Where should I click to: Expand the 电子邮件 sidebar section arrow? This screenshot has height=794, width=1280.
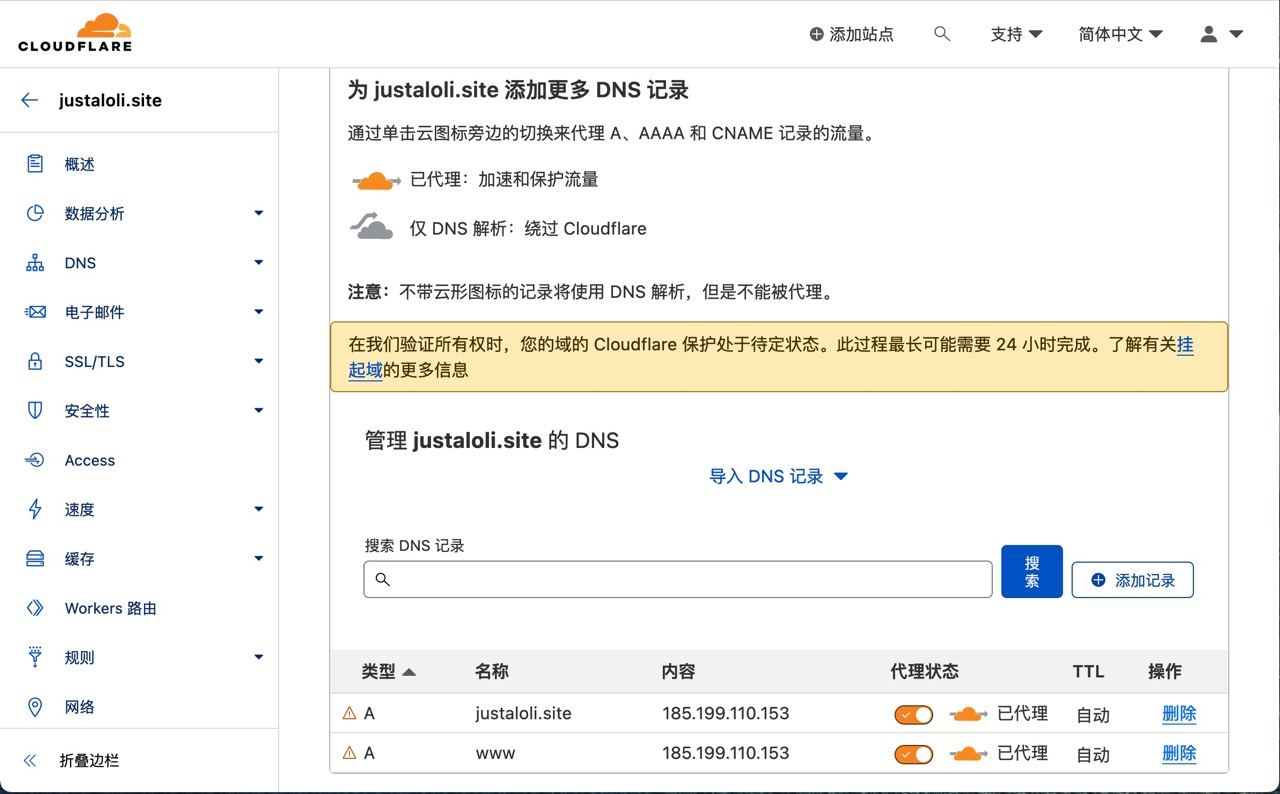pos(259,312)
